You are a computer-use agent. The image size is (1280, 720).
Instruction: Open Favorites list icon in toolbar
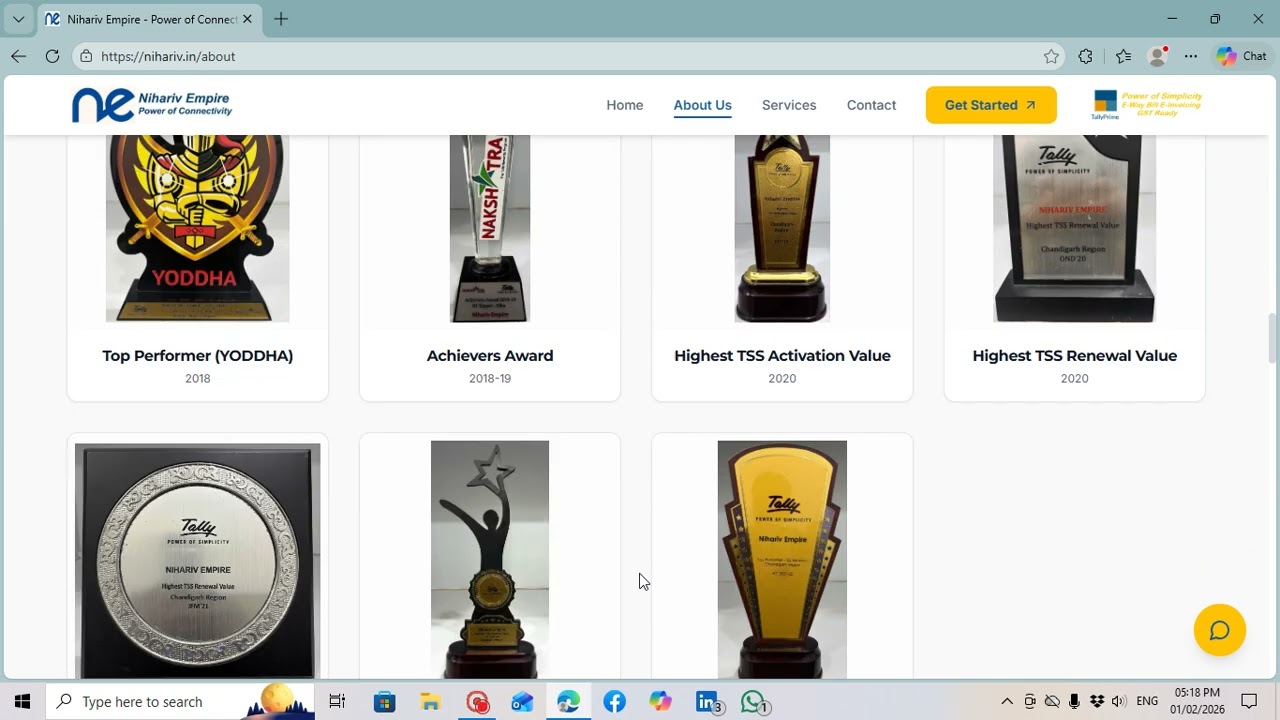[x=1123, y=57]
